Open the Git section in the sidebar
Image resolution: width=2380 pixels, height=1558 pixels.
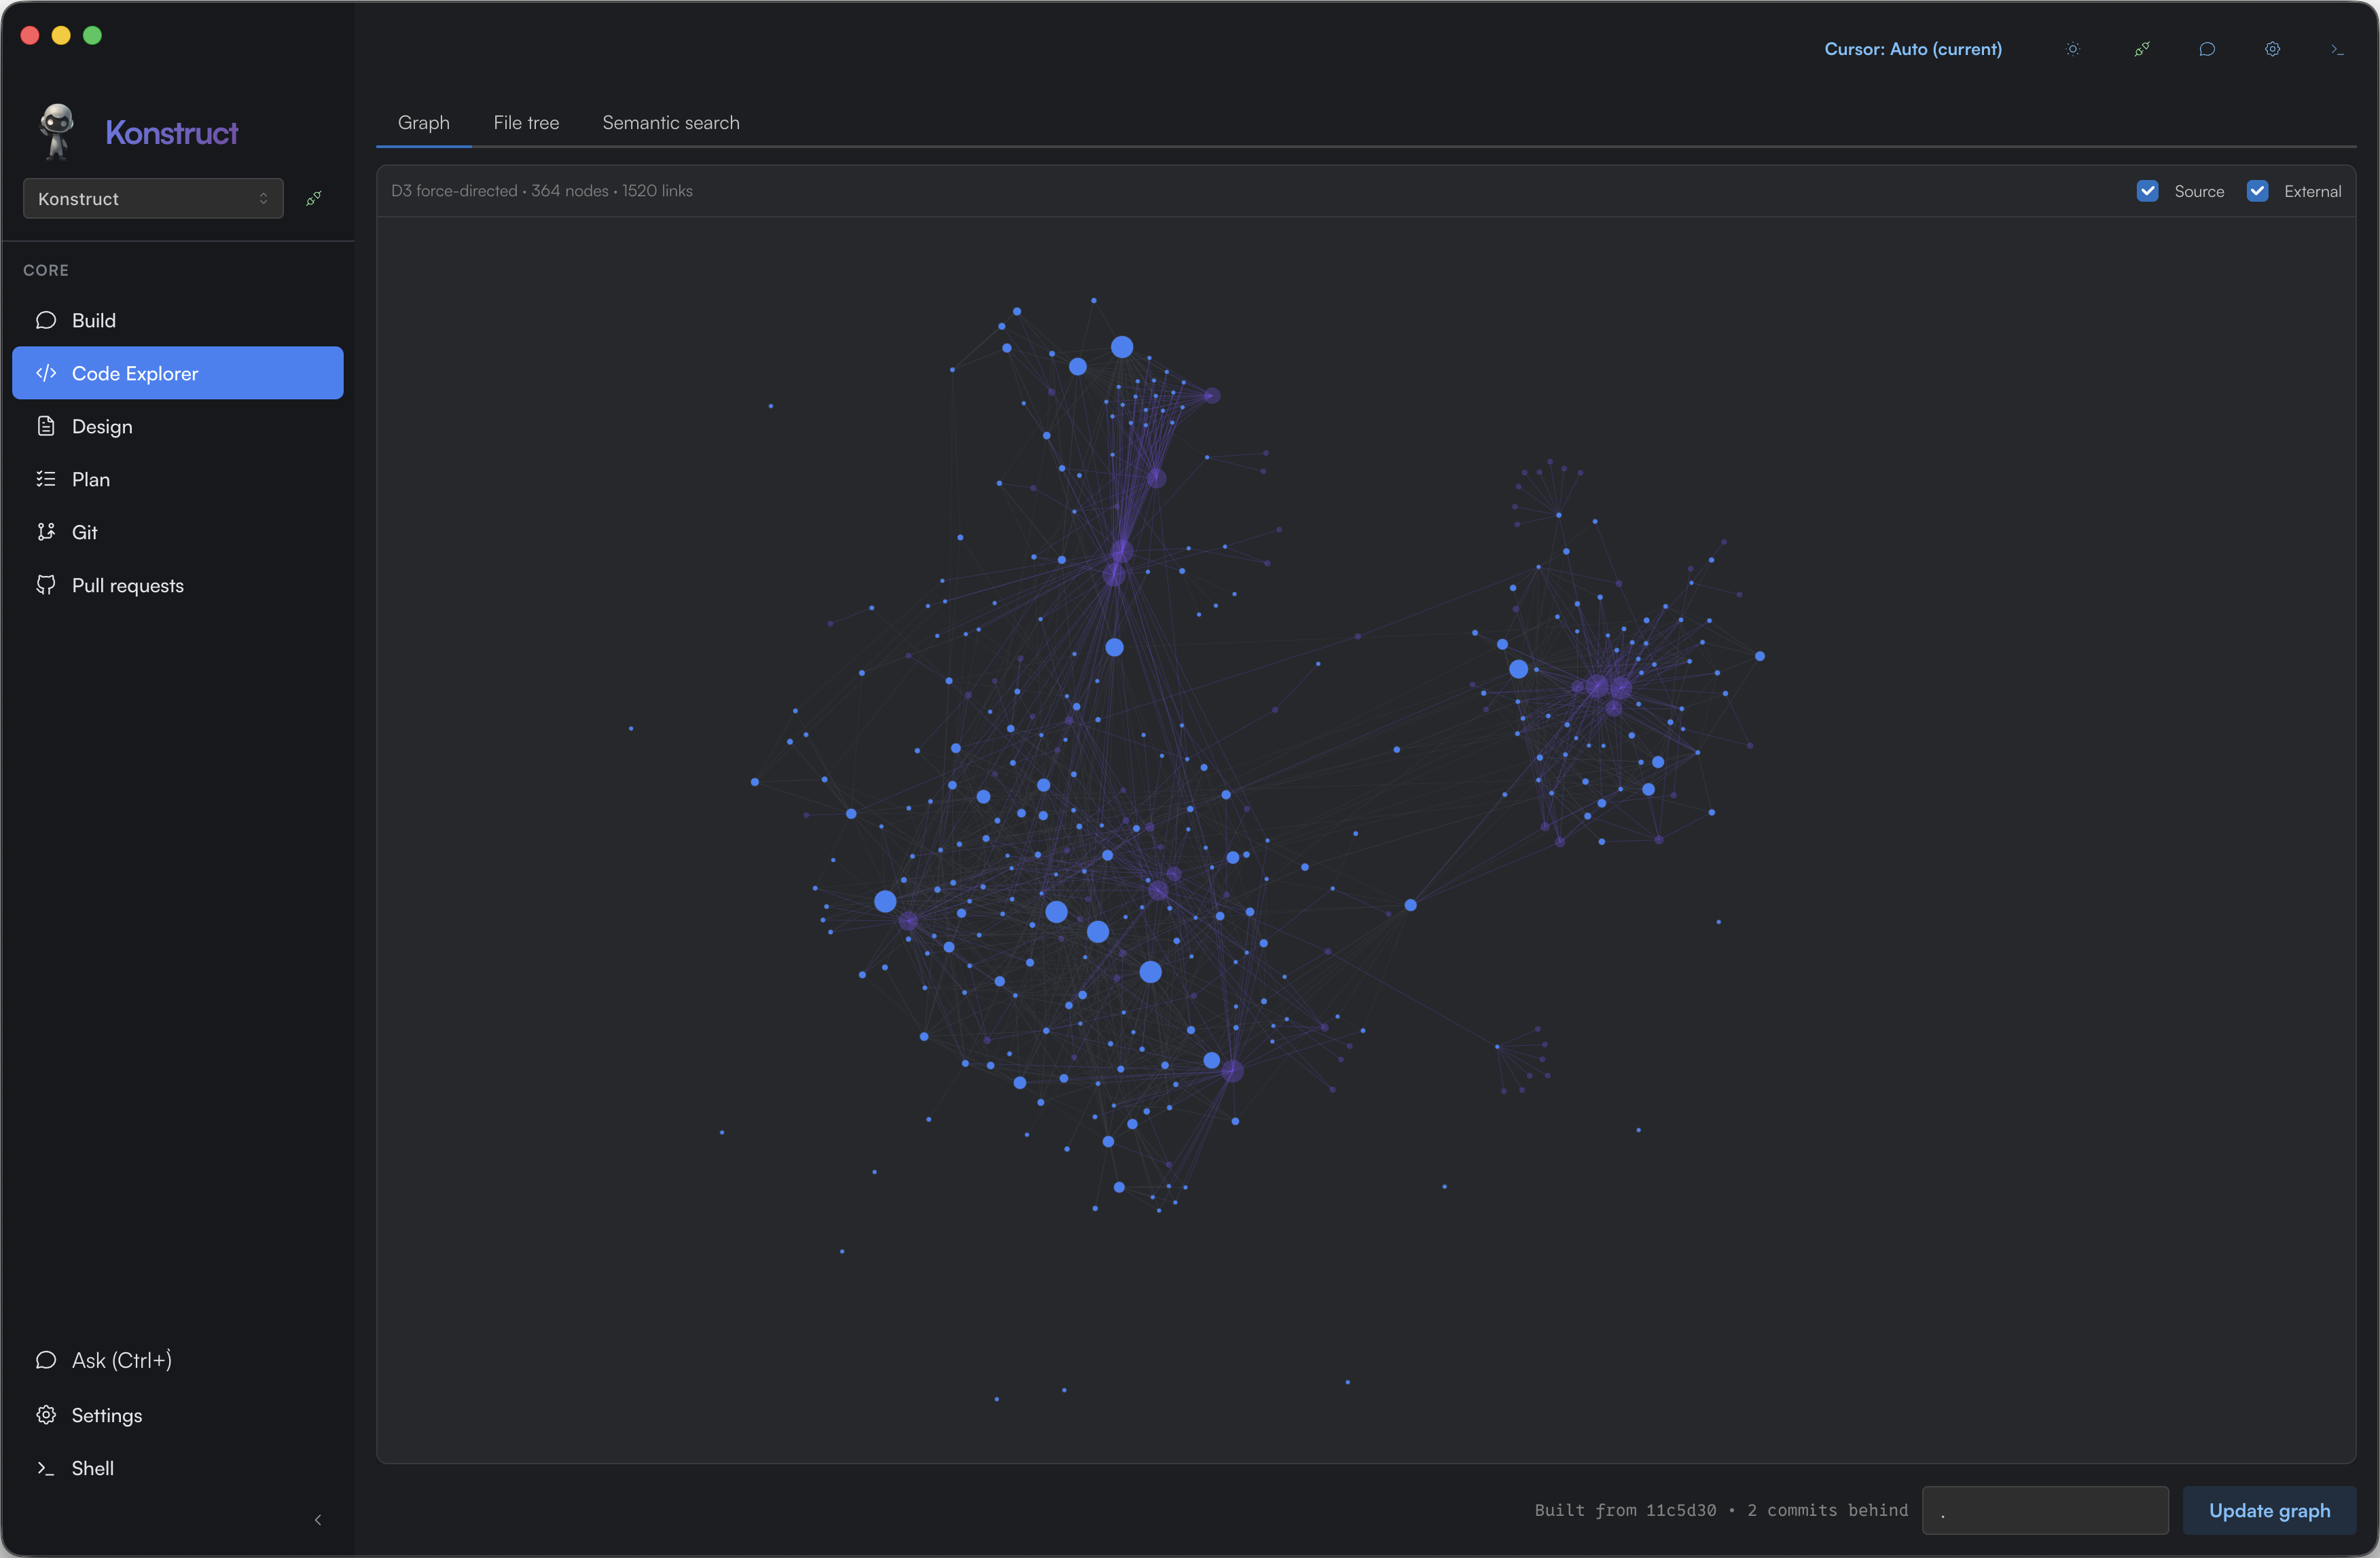tap(84, 532)
